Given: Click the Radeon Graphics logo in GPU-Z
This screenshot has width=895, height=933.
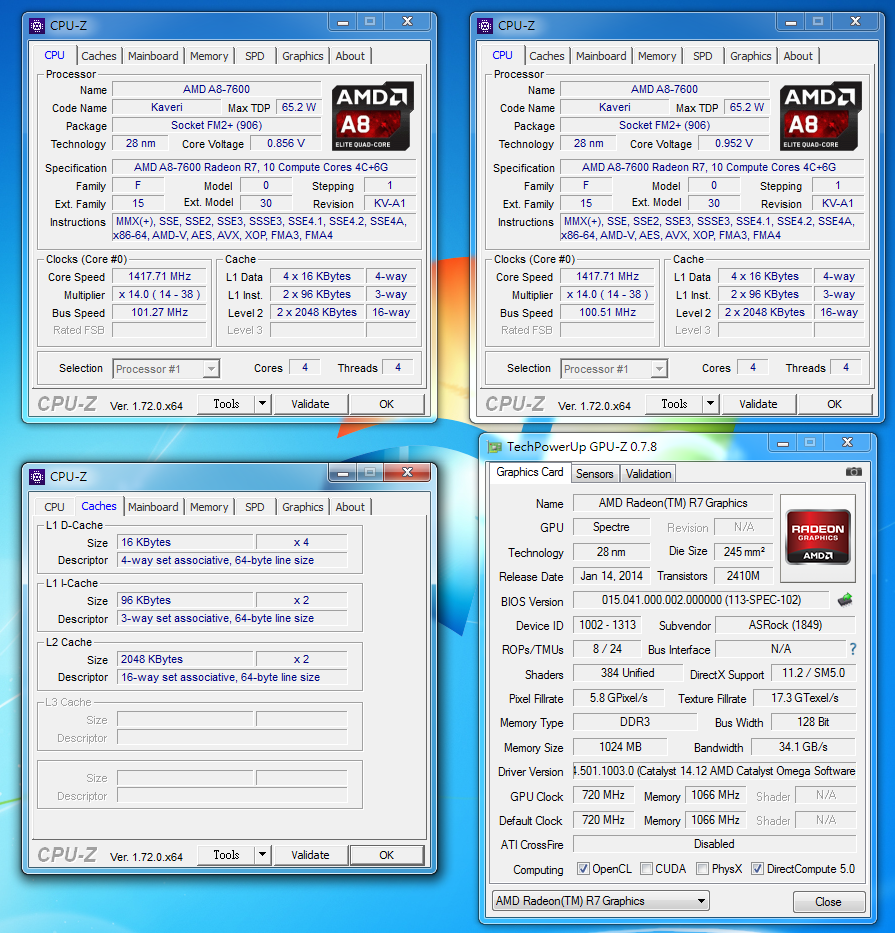Looking at the screenshot, I should pos(818,537).
